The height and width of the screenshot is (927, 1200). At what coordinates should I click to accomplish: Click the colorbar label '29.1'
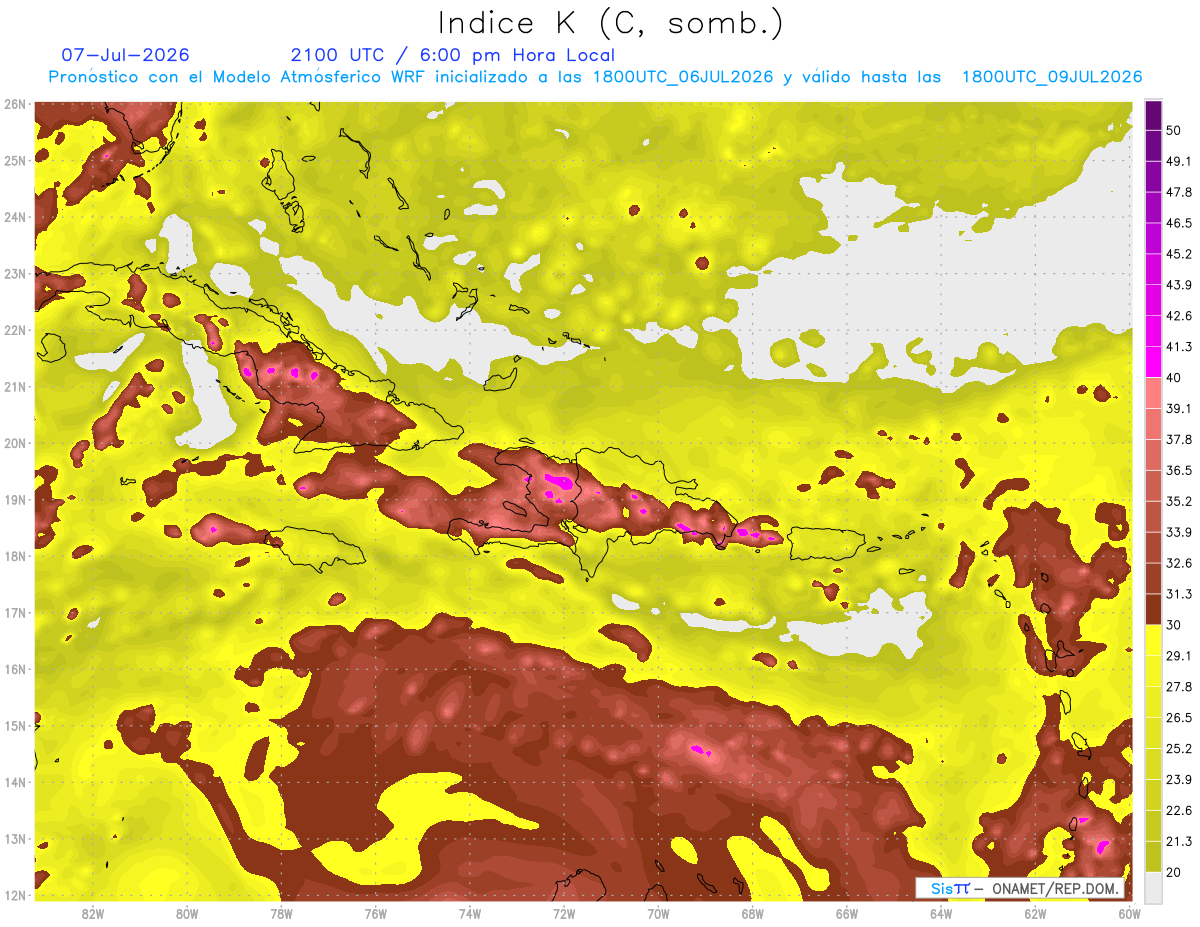click(1179, 656)
